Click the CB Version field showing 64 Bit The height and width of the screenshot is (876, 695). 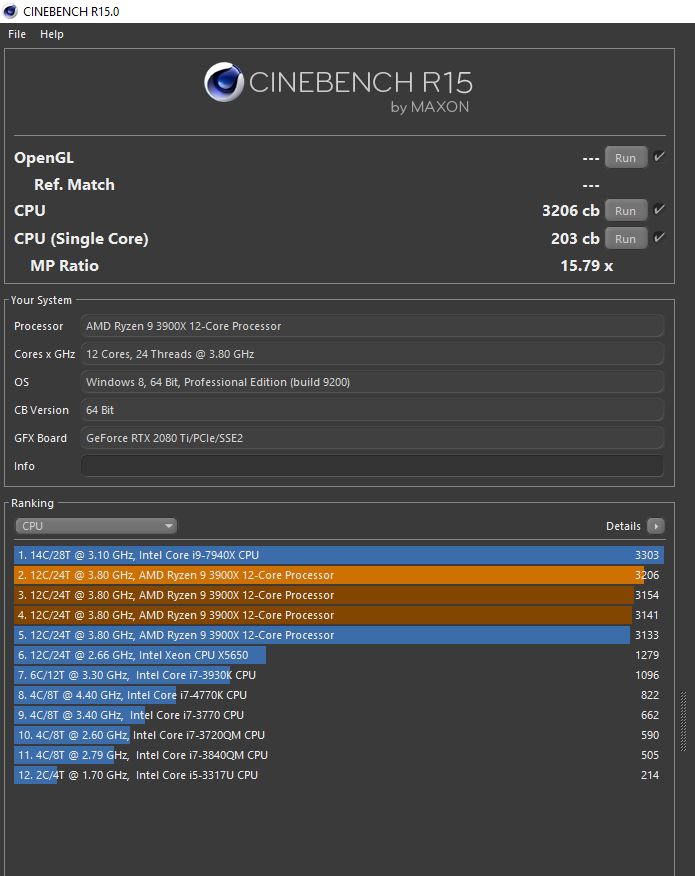372,410
